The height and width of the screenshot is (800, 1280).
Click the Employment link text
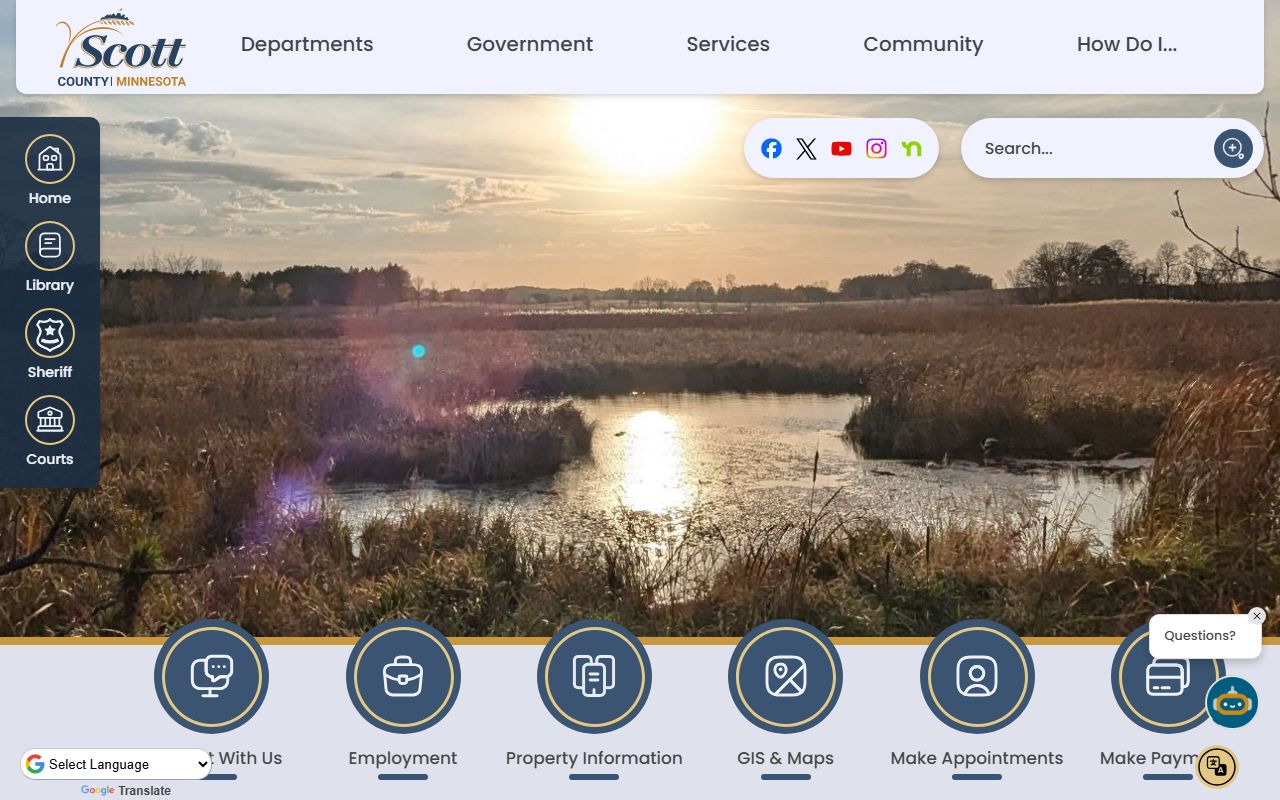pos(403,758)
